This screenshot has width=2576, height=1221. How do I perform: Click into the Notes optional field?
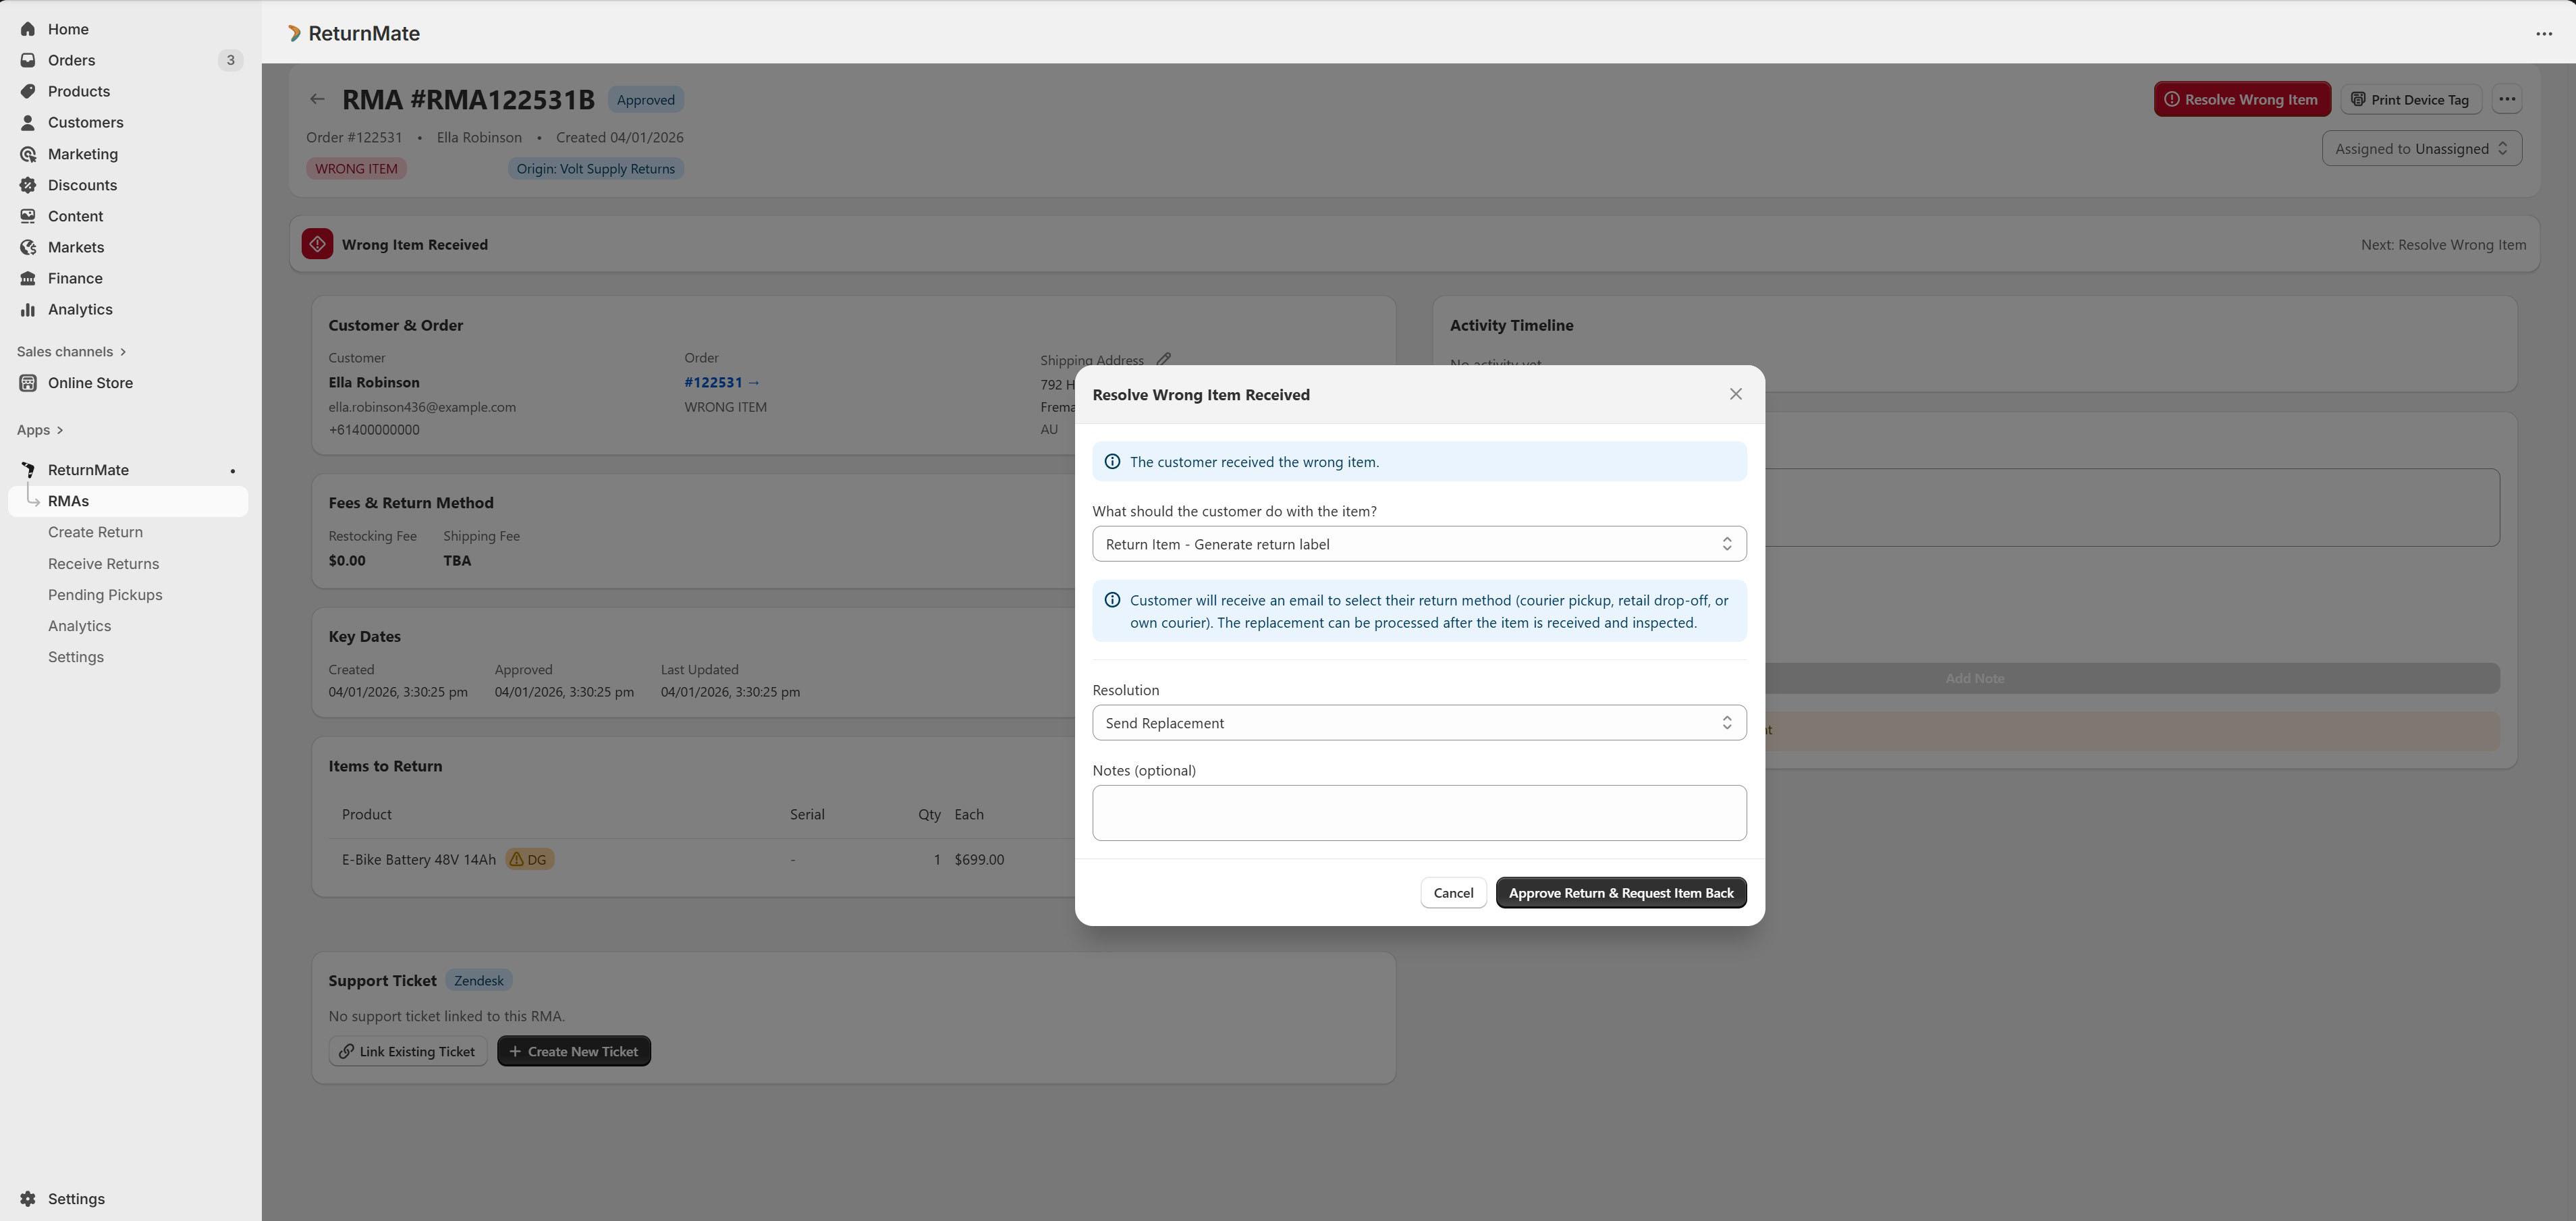click(x=1419, y=813)
